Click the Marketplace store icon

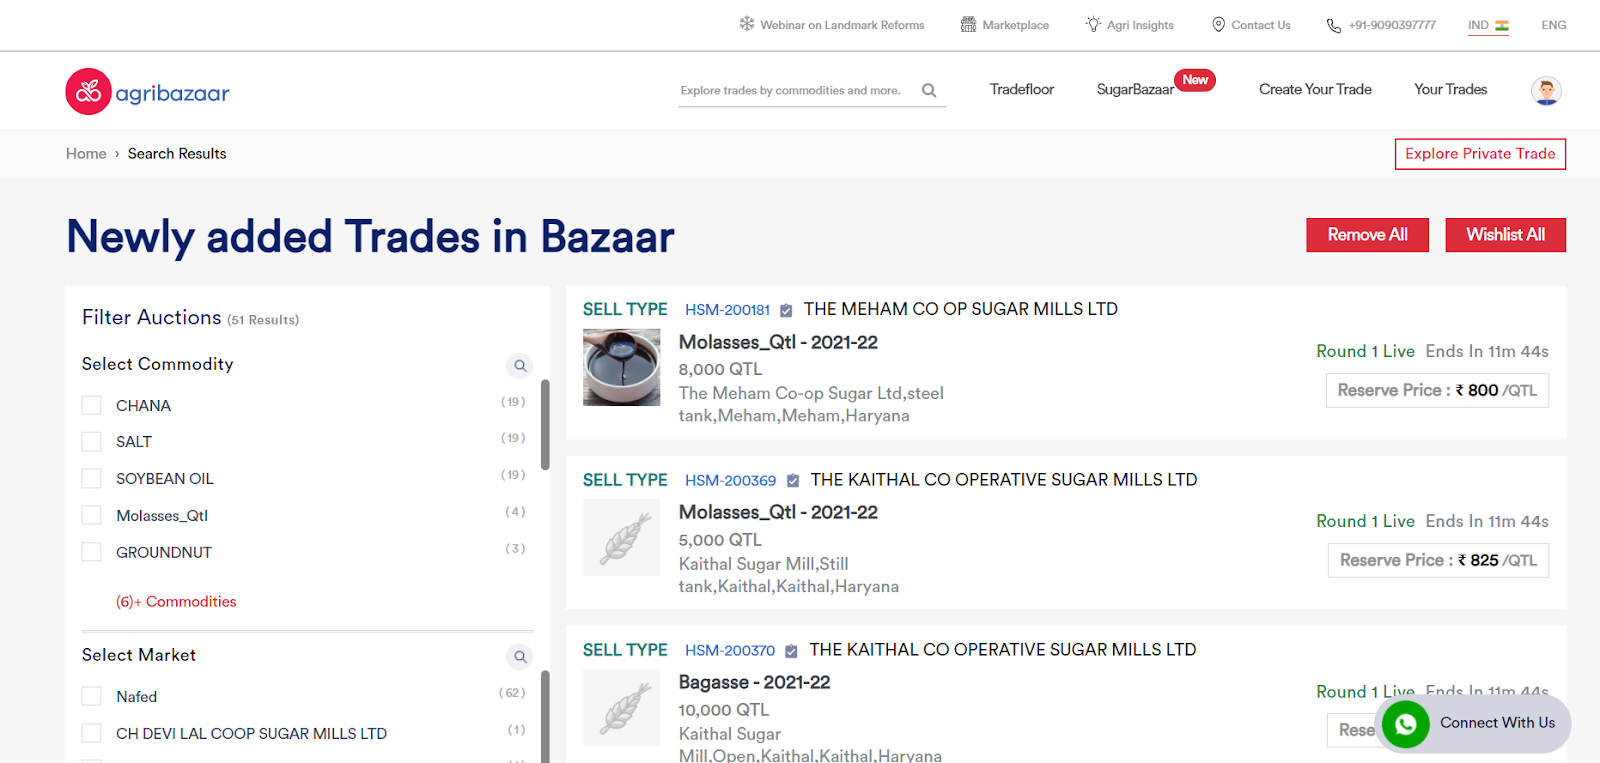click(x=968, y=24)
